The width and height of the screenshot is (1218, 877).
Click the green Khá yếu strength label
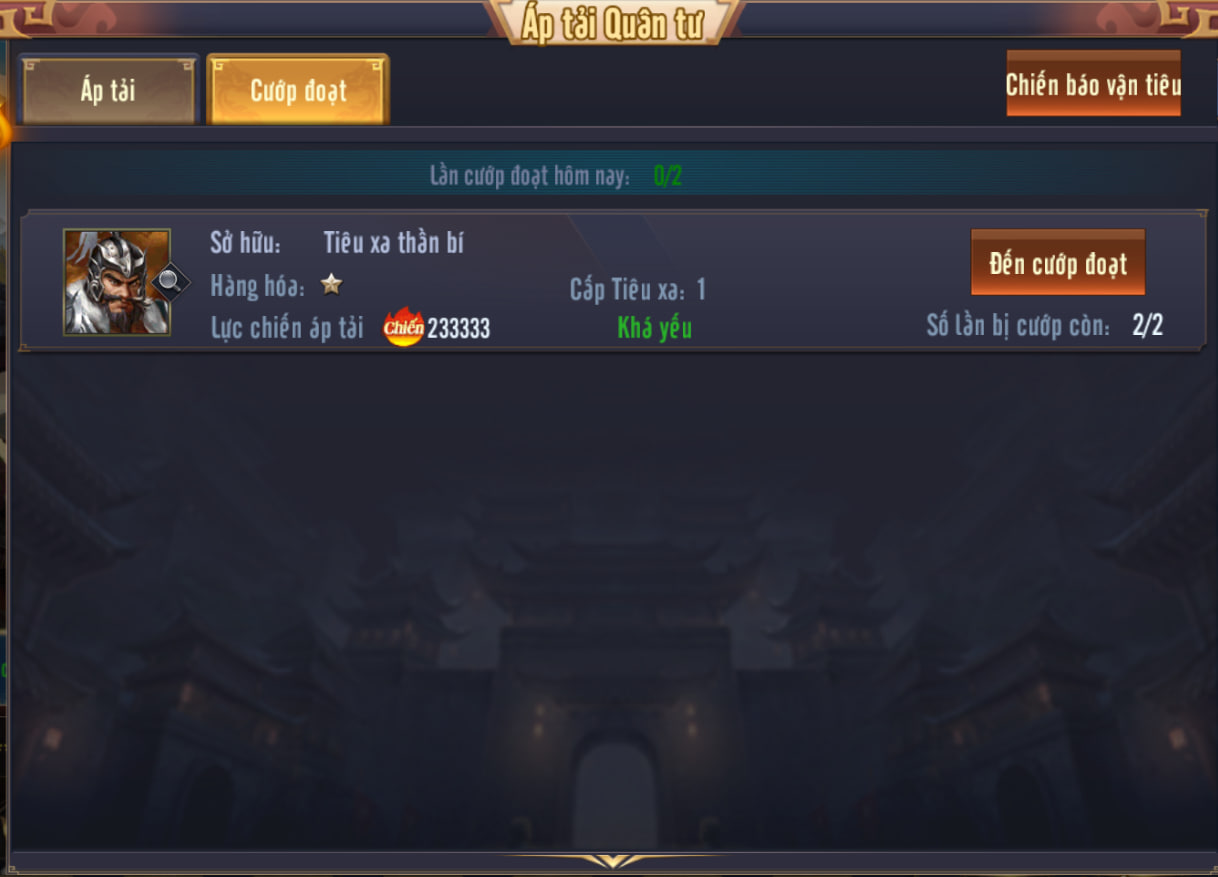point(655,328)
